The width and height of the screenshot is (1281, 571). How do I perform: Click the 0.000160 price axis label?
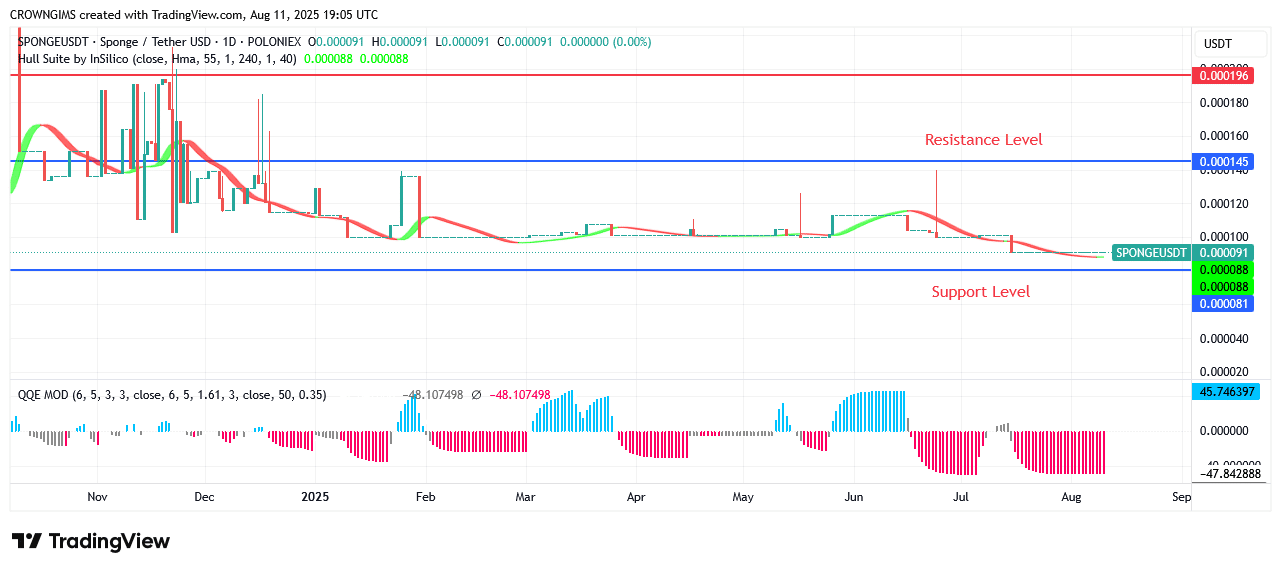point(1225,136)
